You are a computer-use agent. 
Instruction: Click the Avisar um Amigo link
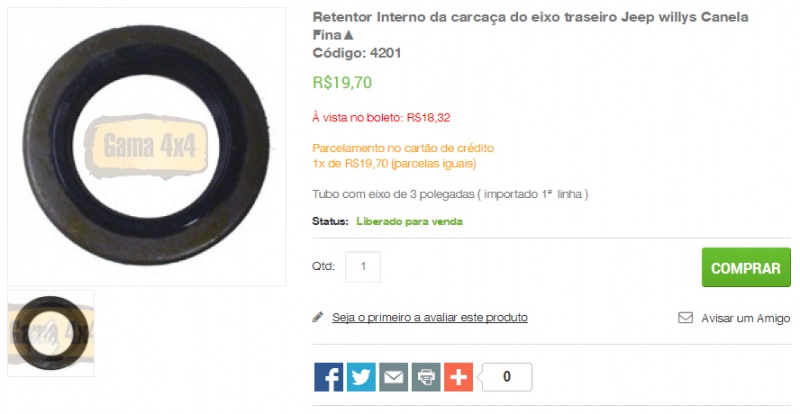point(745,318)
